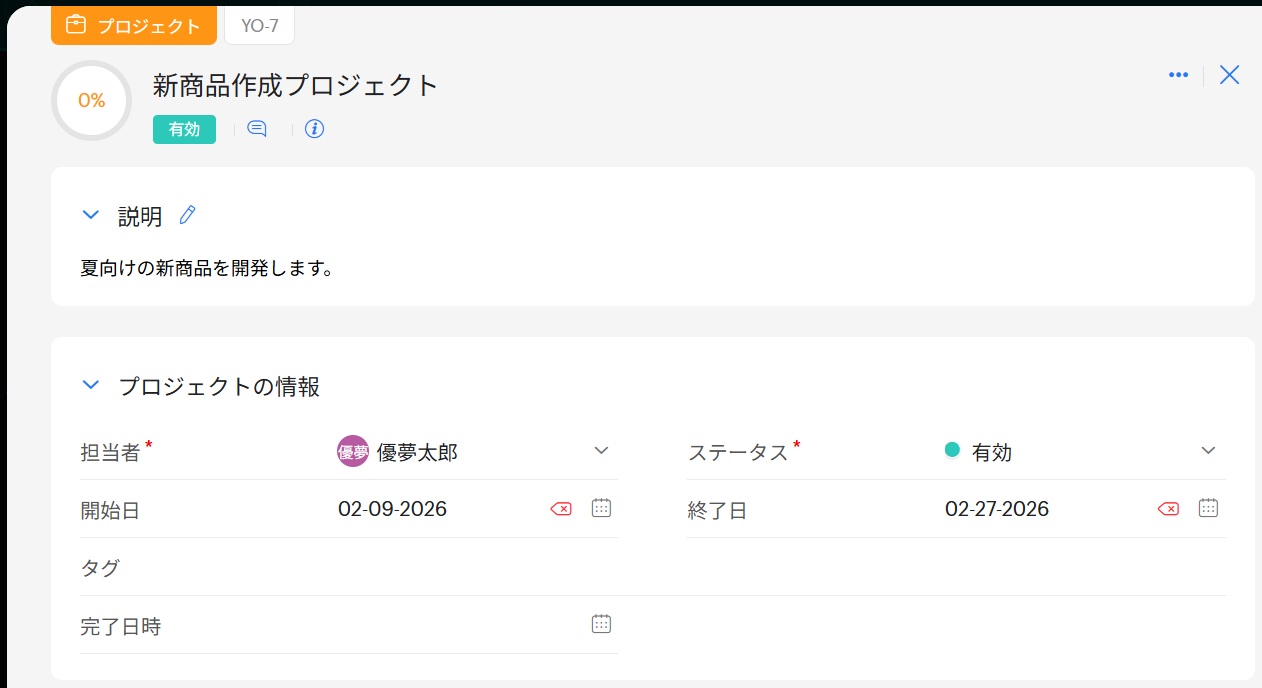Click the YO-7 project ID tab
Image resolution: width=1262 pixels, height=688 pixels.
tap(260, 26)
